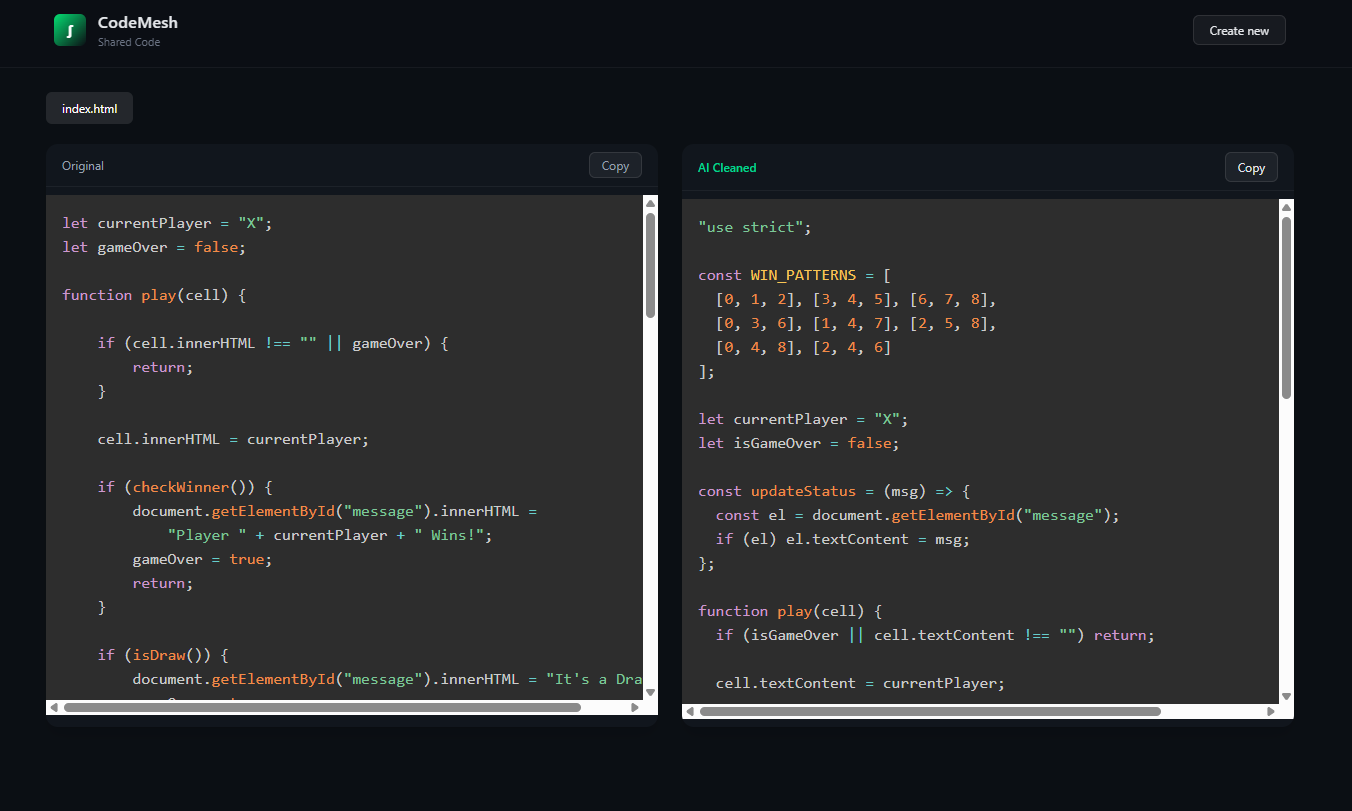
Task: Copy the AI Cleaned code snippet
Action: [1251, 167]
